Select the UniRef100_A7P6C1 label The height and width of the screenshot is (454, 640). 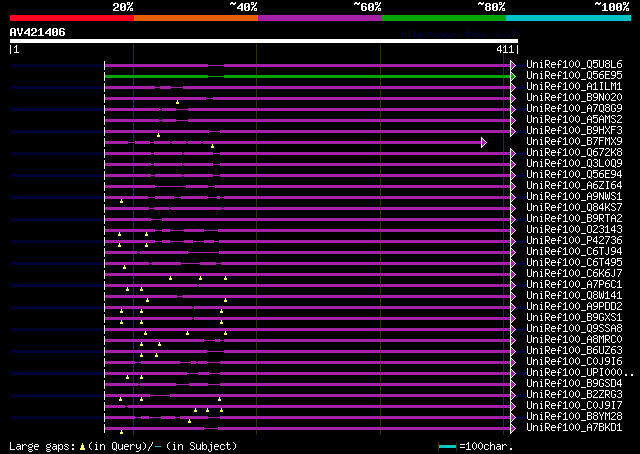tap(574, 285)
